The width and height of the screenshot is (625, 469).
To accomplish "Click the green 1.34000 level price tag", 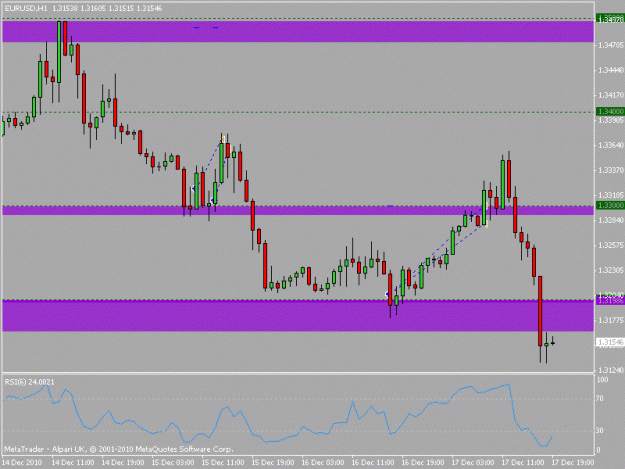I will click(610, 111).
